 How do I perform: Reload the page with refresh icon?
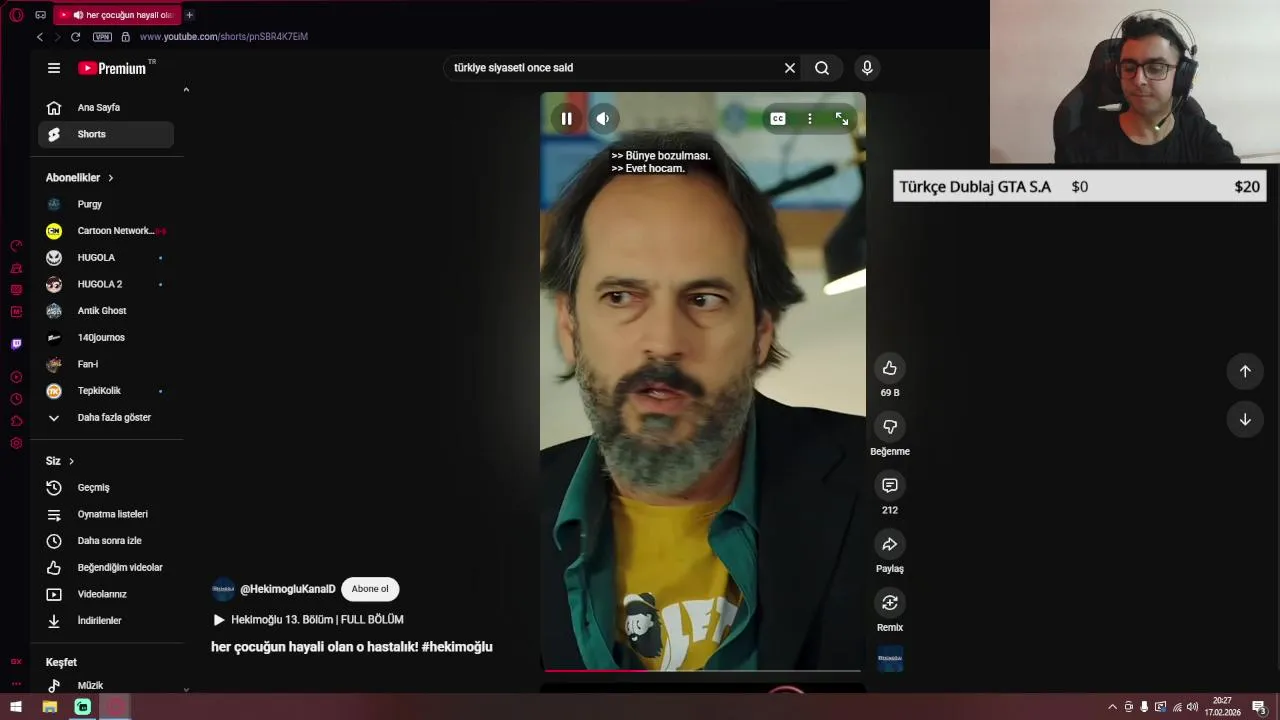75,37
